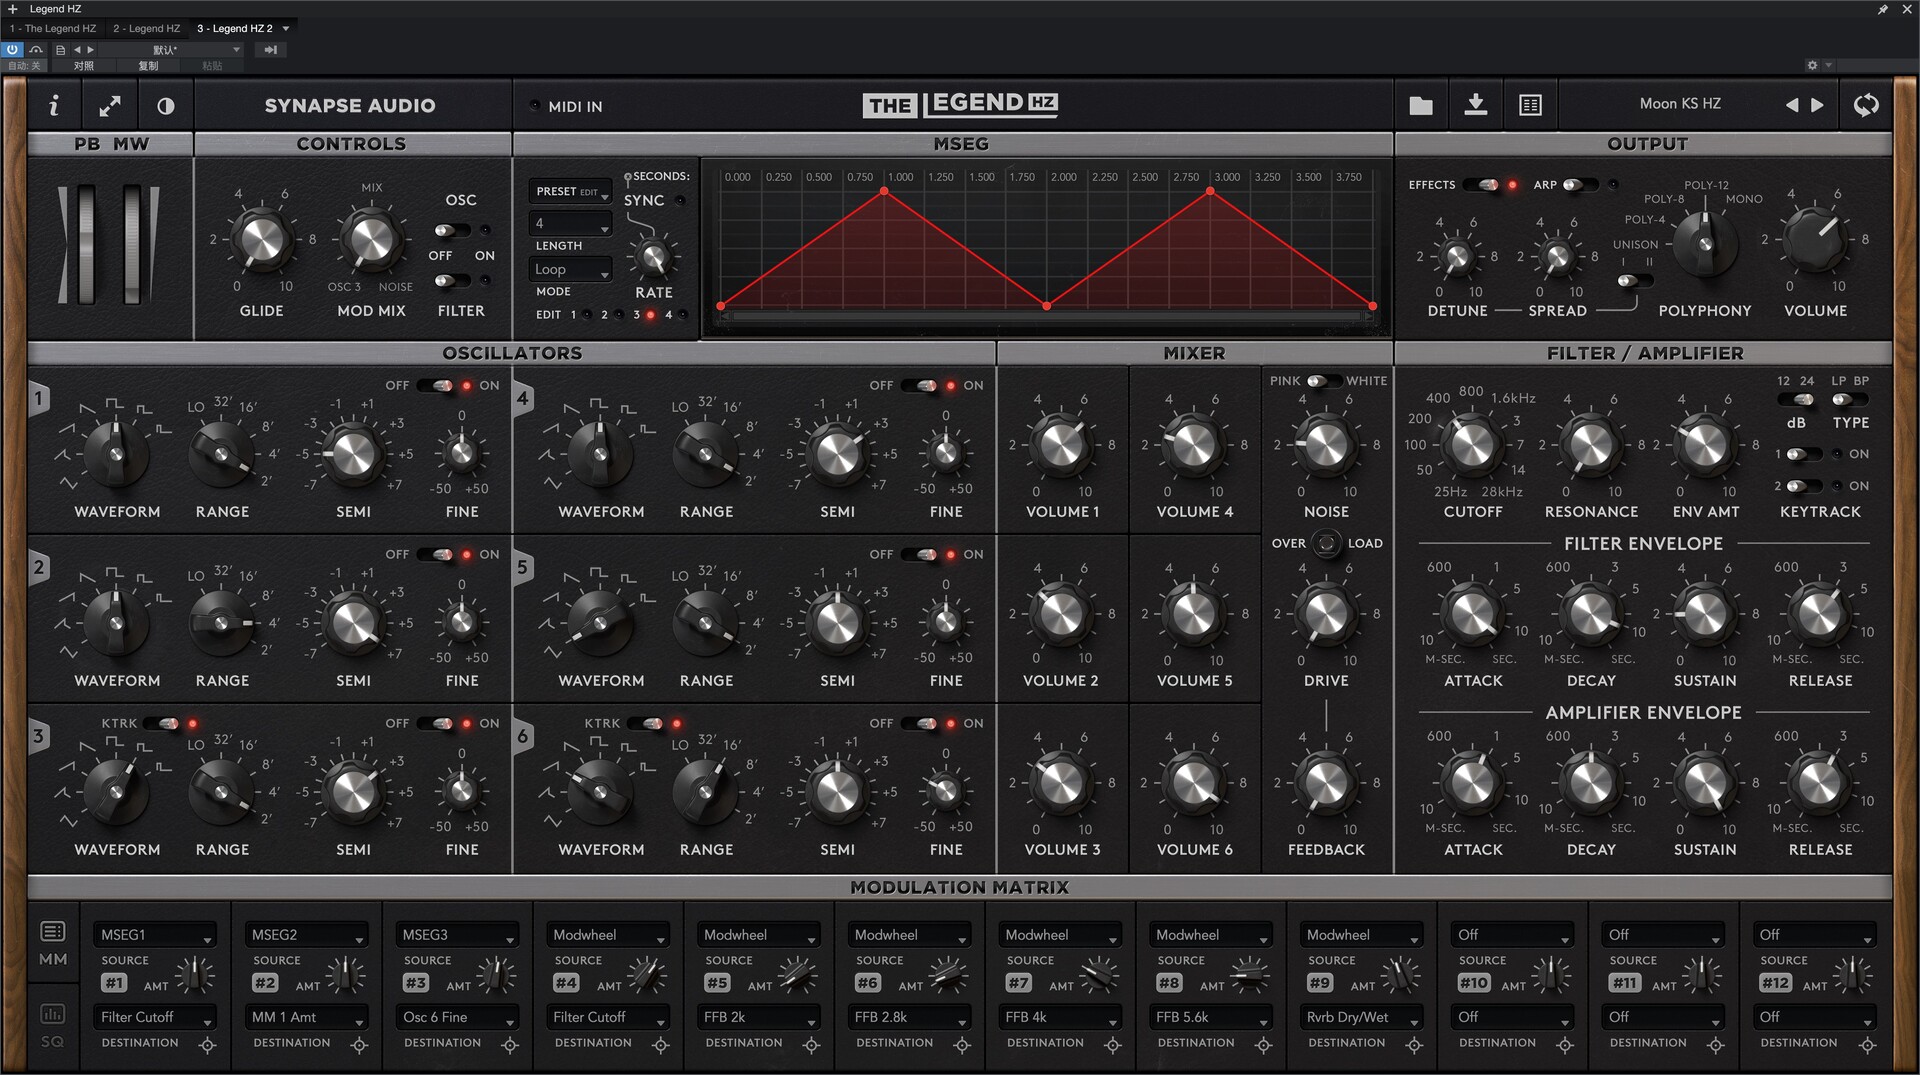
Task: Click the save/download preset icon
Action: (x=1475, y=104)
